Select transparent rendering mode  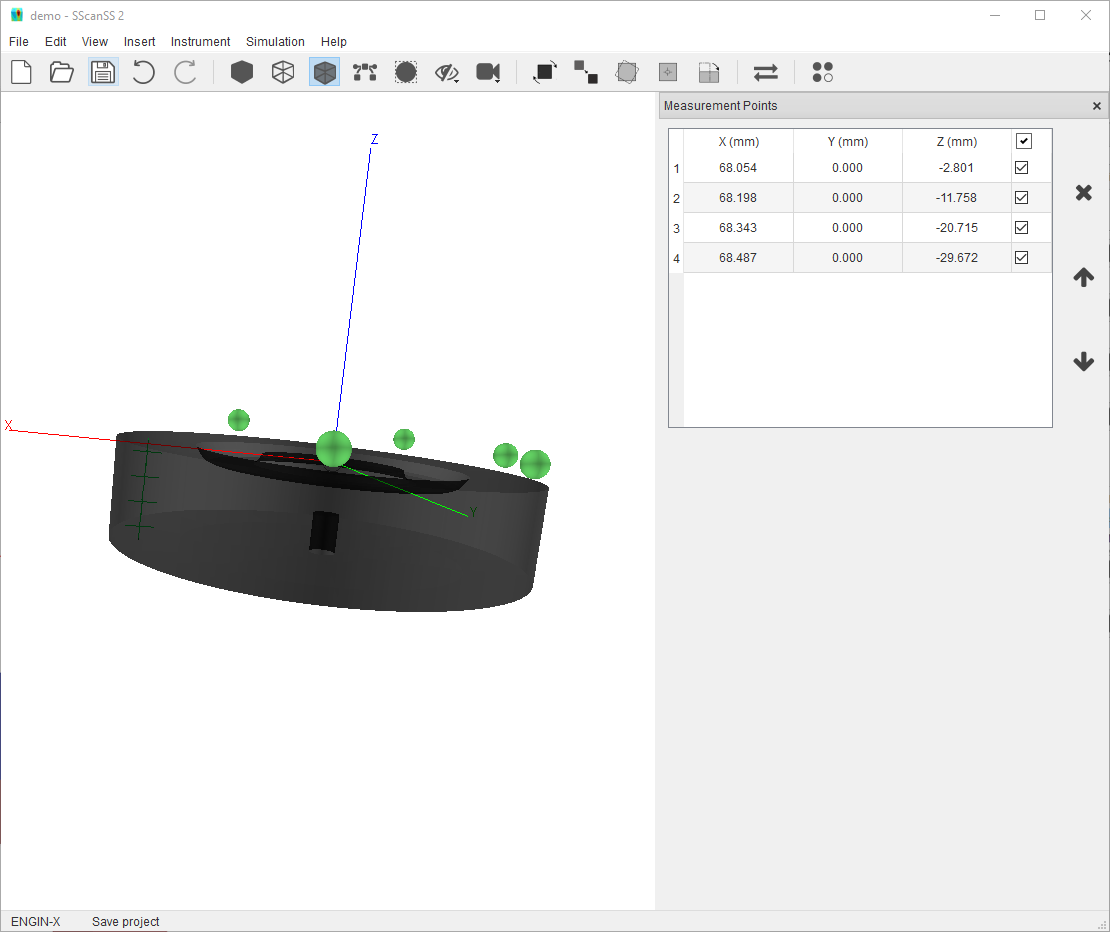[x=324, y=72]
